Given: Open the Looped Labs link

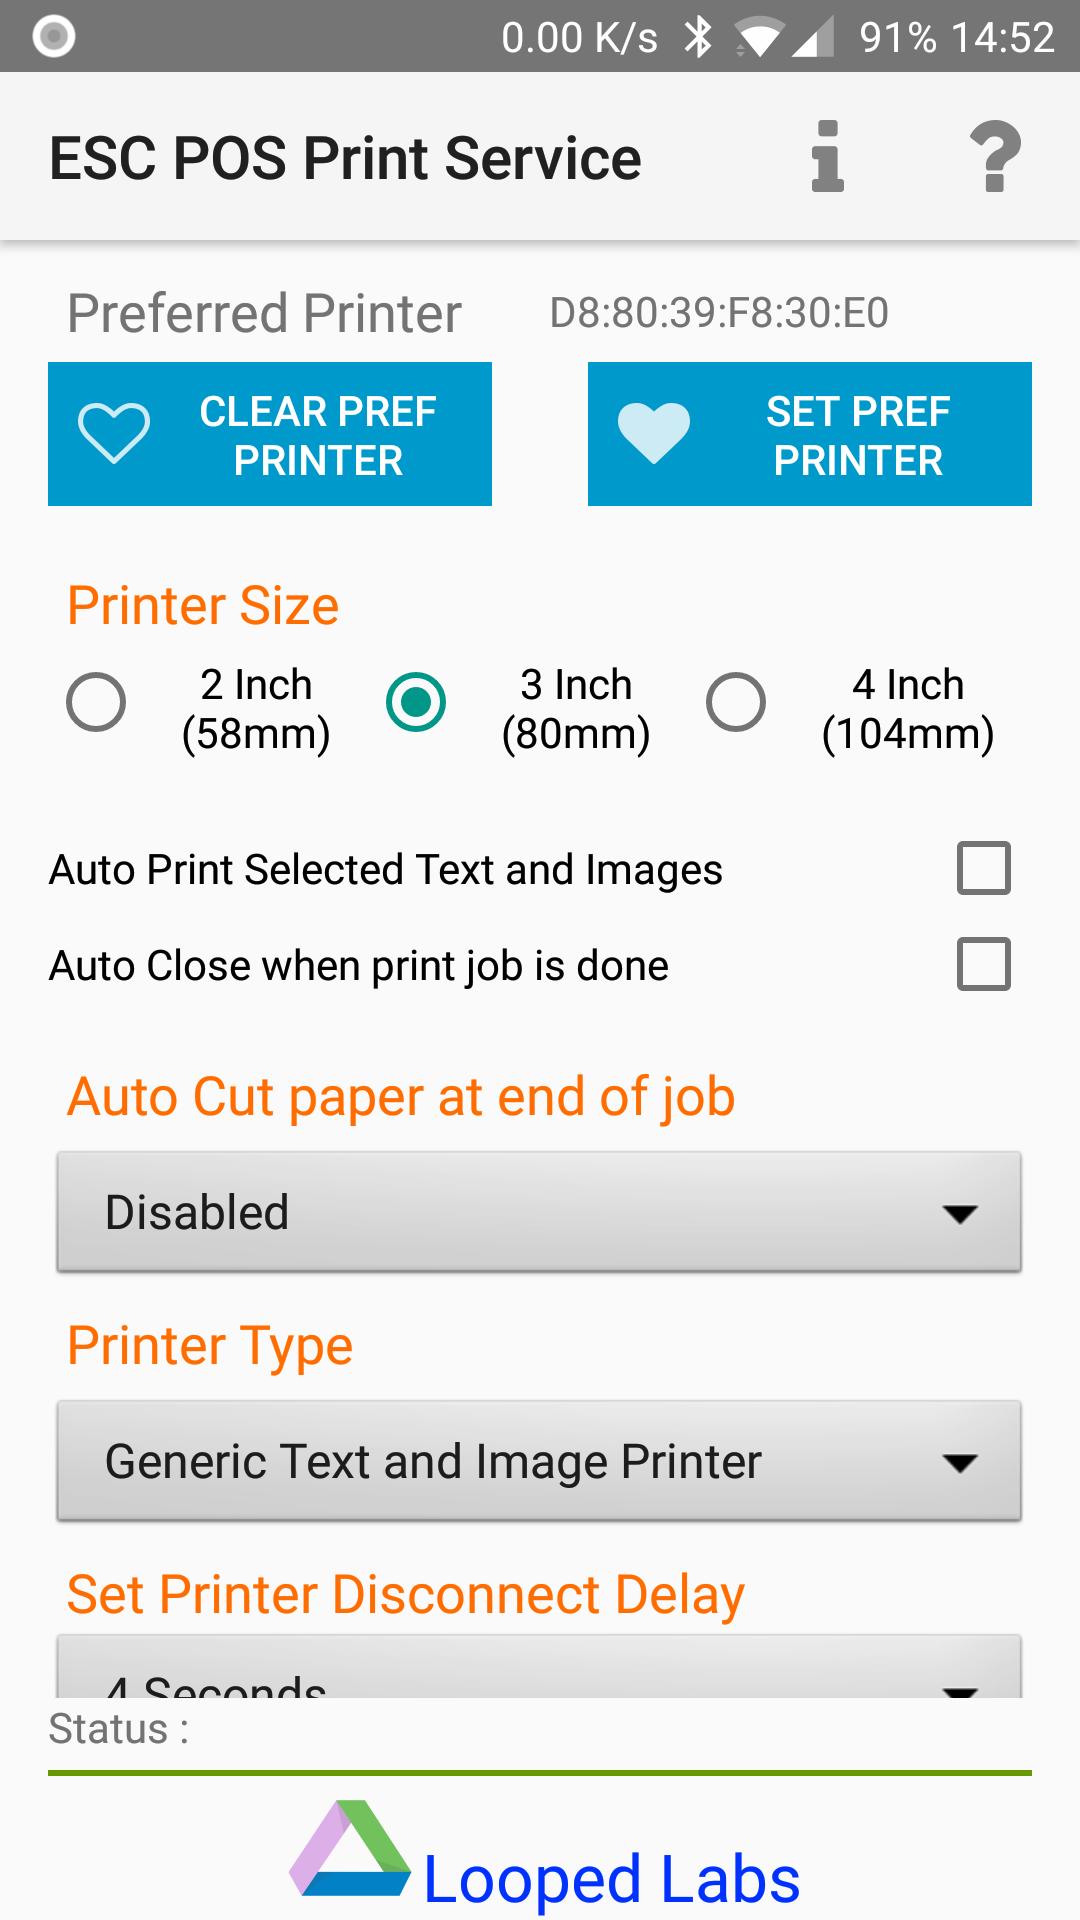Looking at the screenshot, I should click(612, 1879).
